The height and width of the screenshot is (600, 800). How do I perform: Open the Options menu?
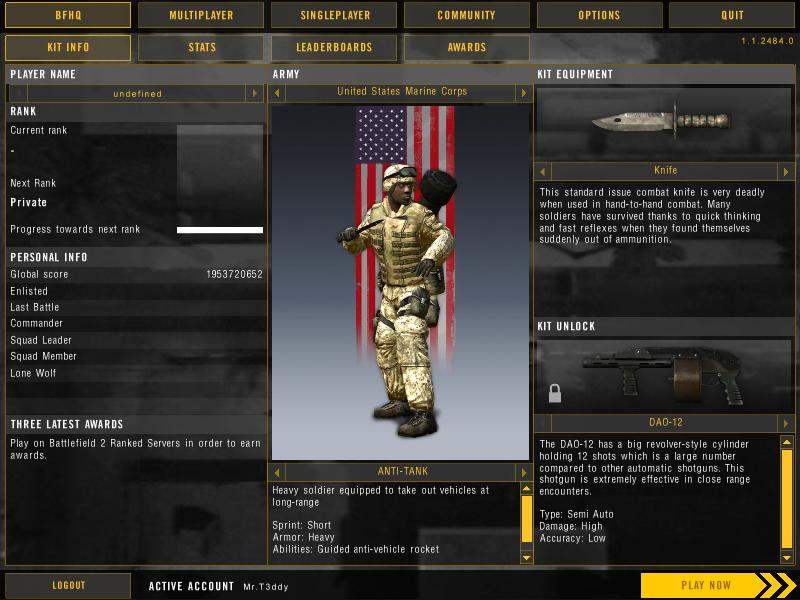tap(599, 15)
